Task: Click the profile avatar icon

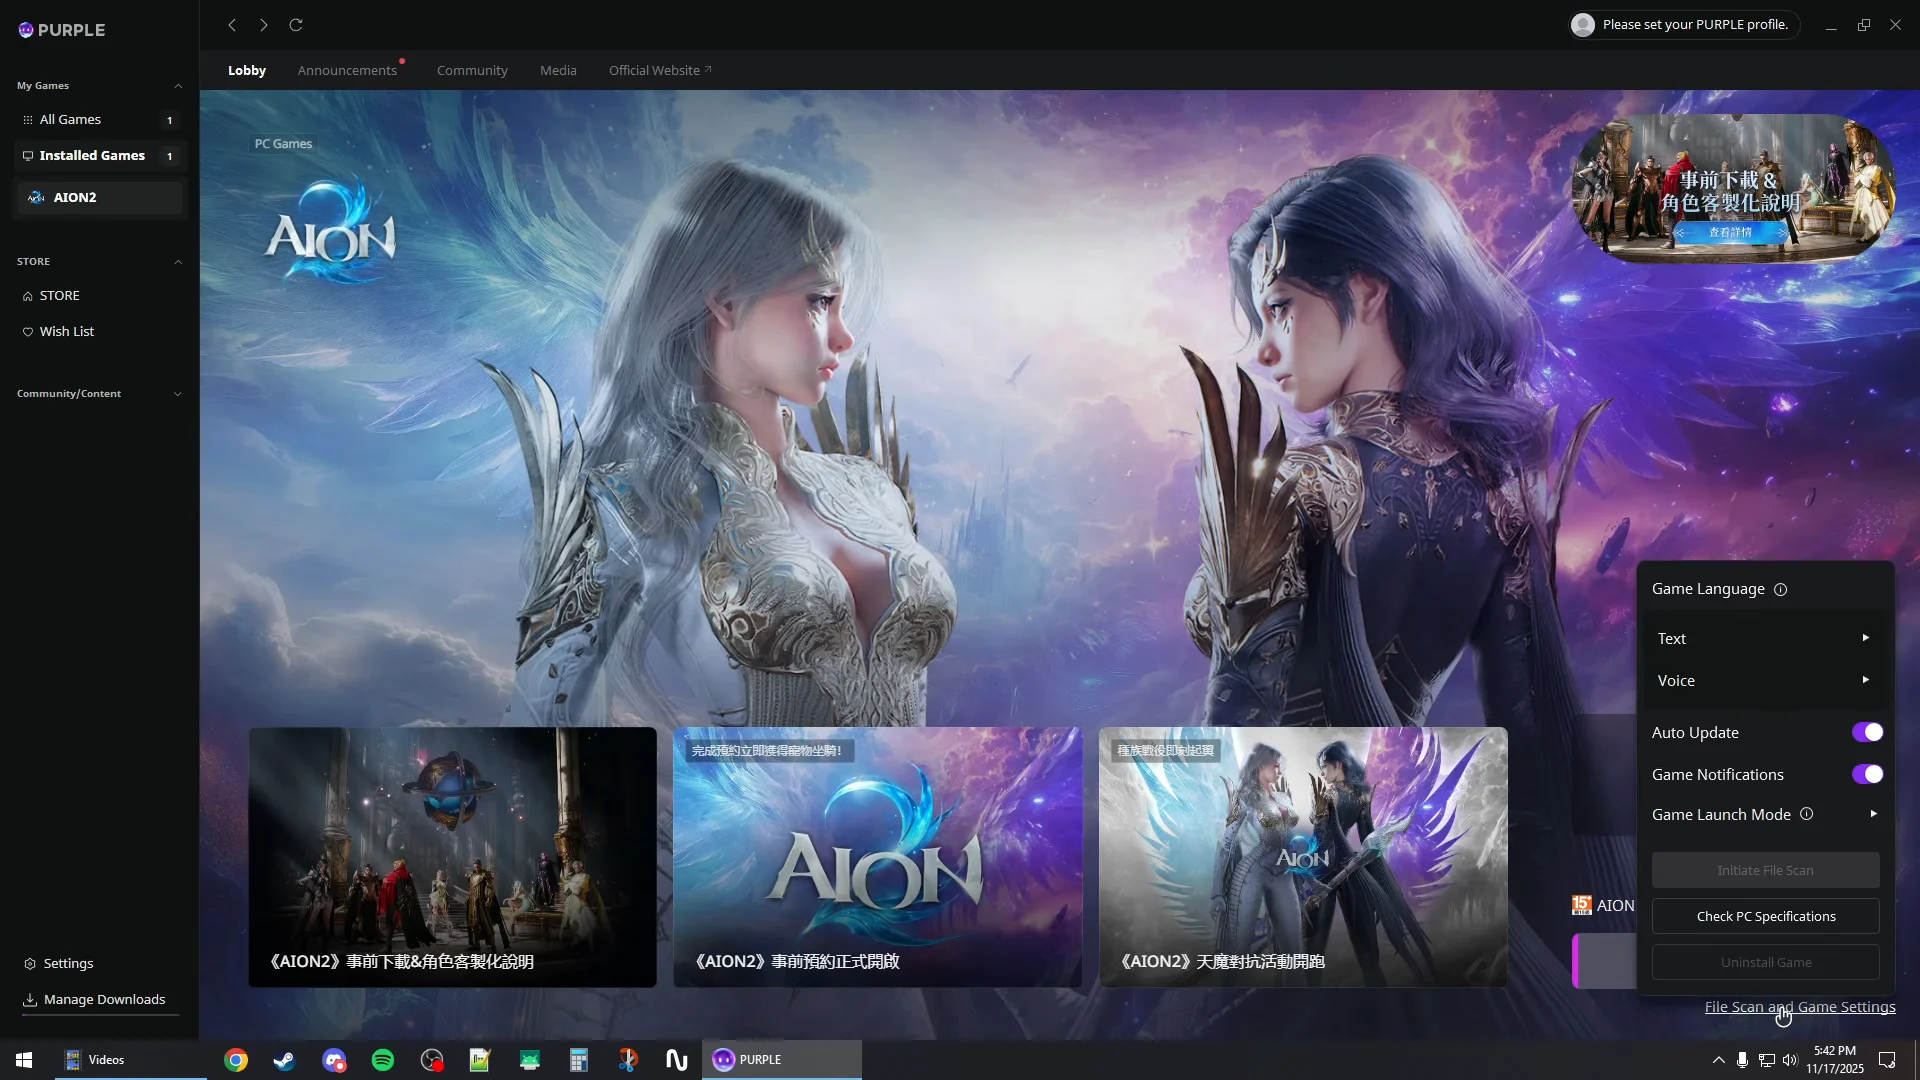Action: pos(1583,25)
